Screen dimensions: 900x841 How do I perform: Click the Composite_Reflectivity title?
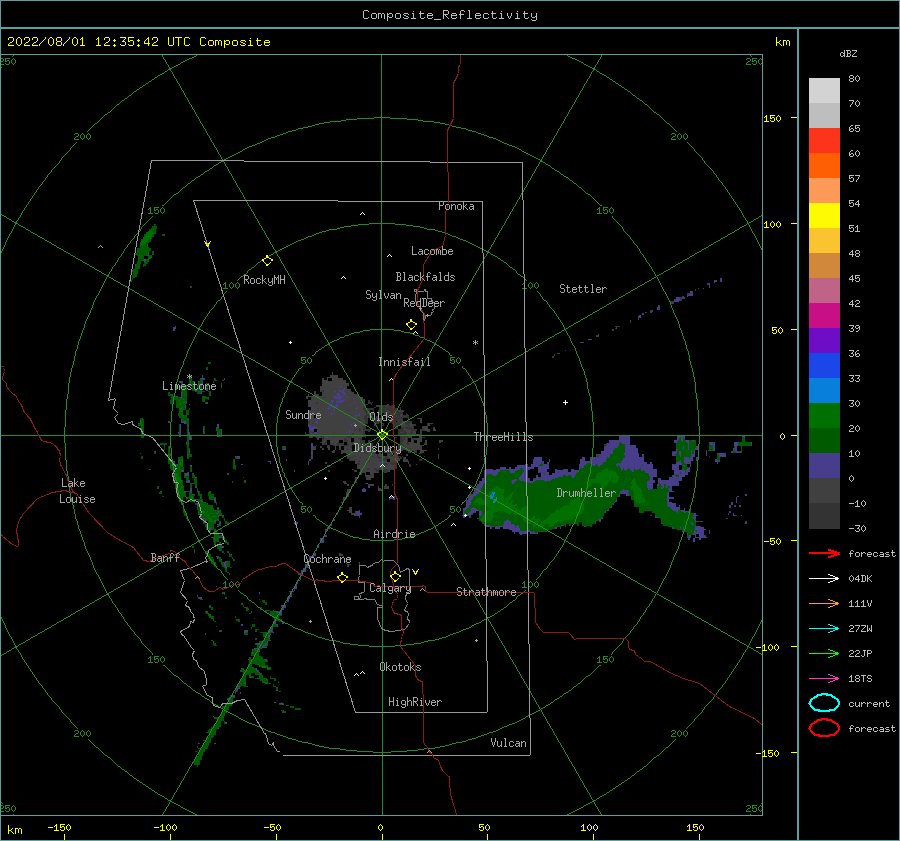[x=450, y=15]
